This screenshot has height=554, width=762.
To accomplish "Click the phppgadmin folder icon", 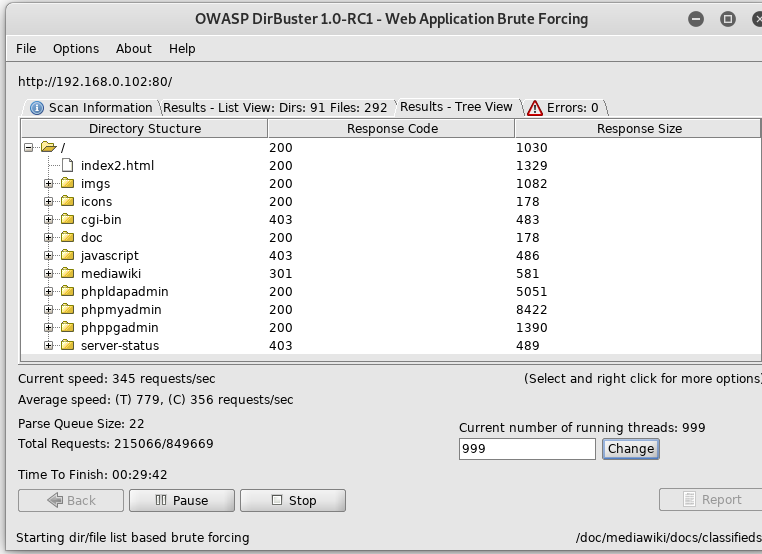I will [68, 327].
